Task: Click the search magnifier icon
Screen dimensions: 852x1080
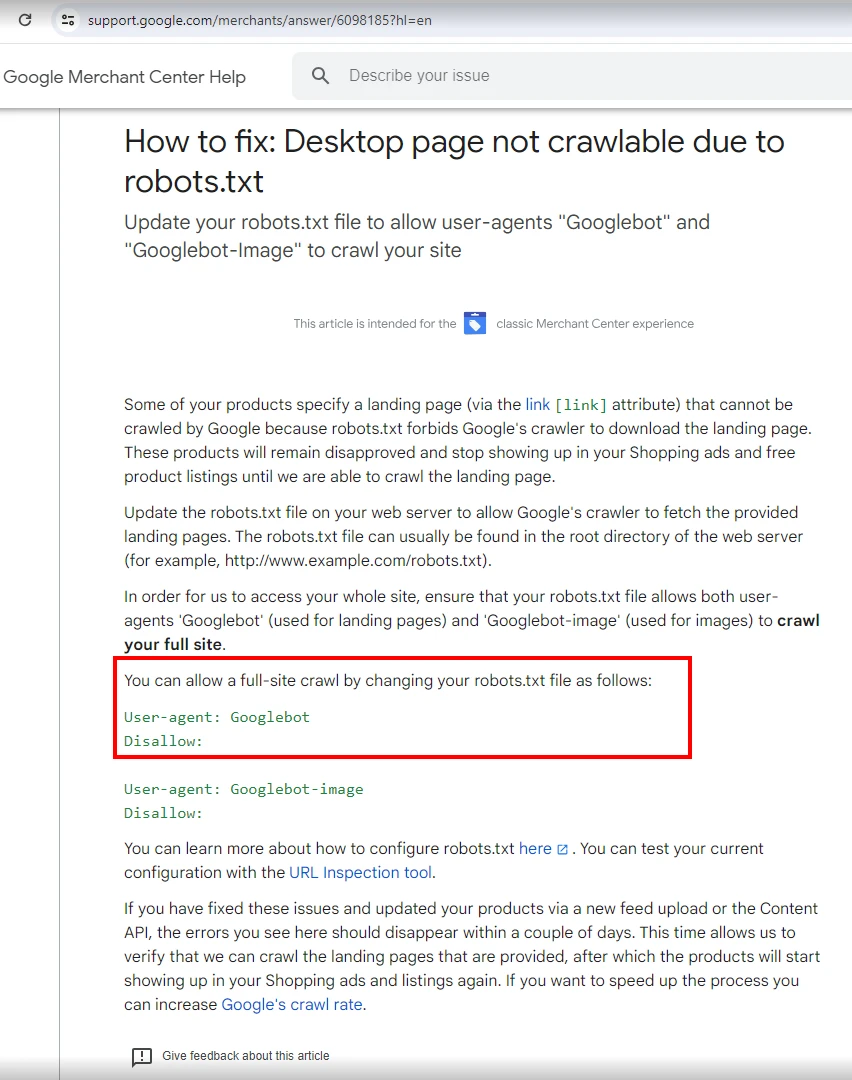Action: coord(320,76)
